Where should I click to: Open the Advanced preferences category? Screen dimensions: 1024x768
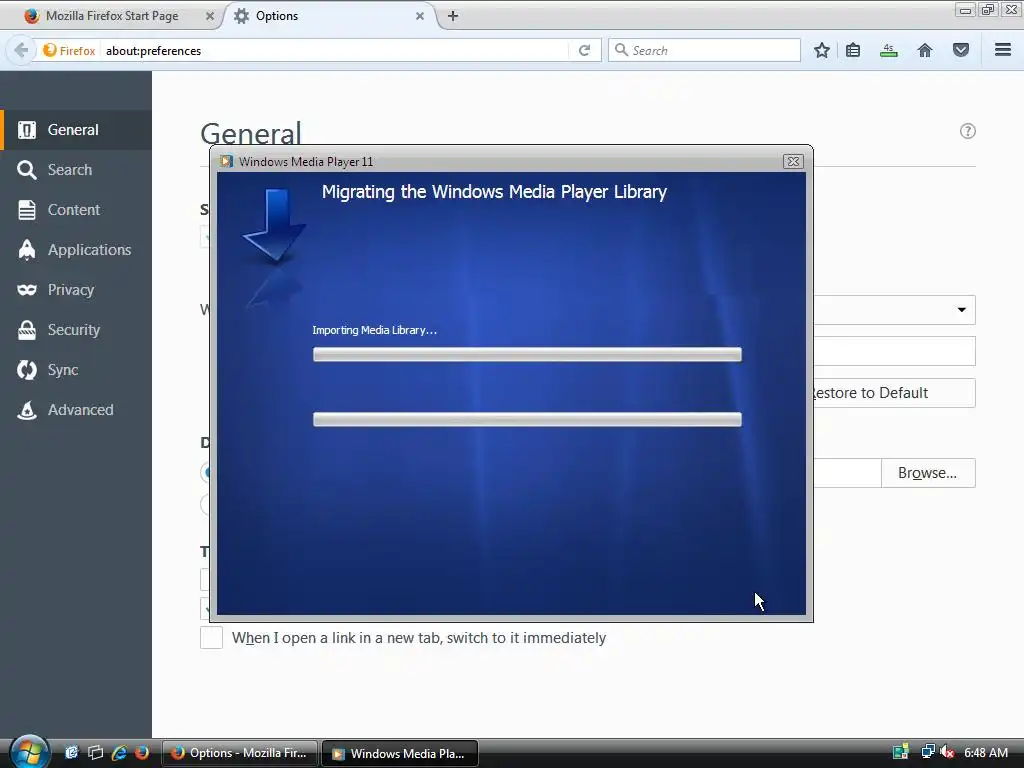click(x=76, y=409)
